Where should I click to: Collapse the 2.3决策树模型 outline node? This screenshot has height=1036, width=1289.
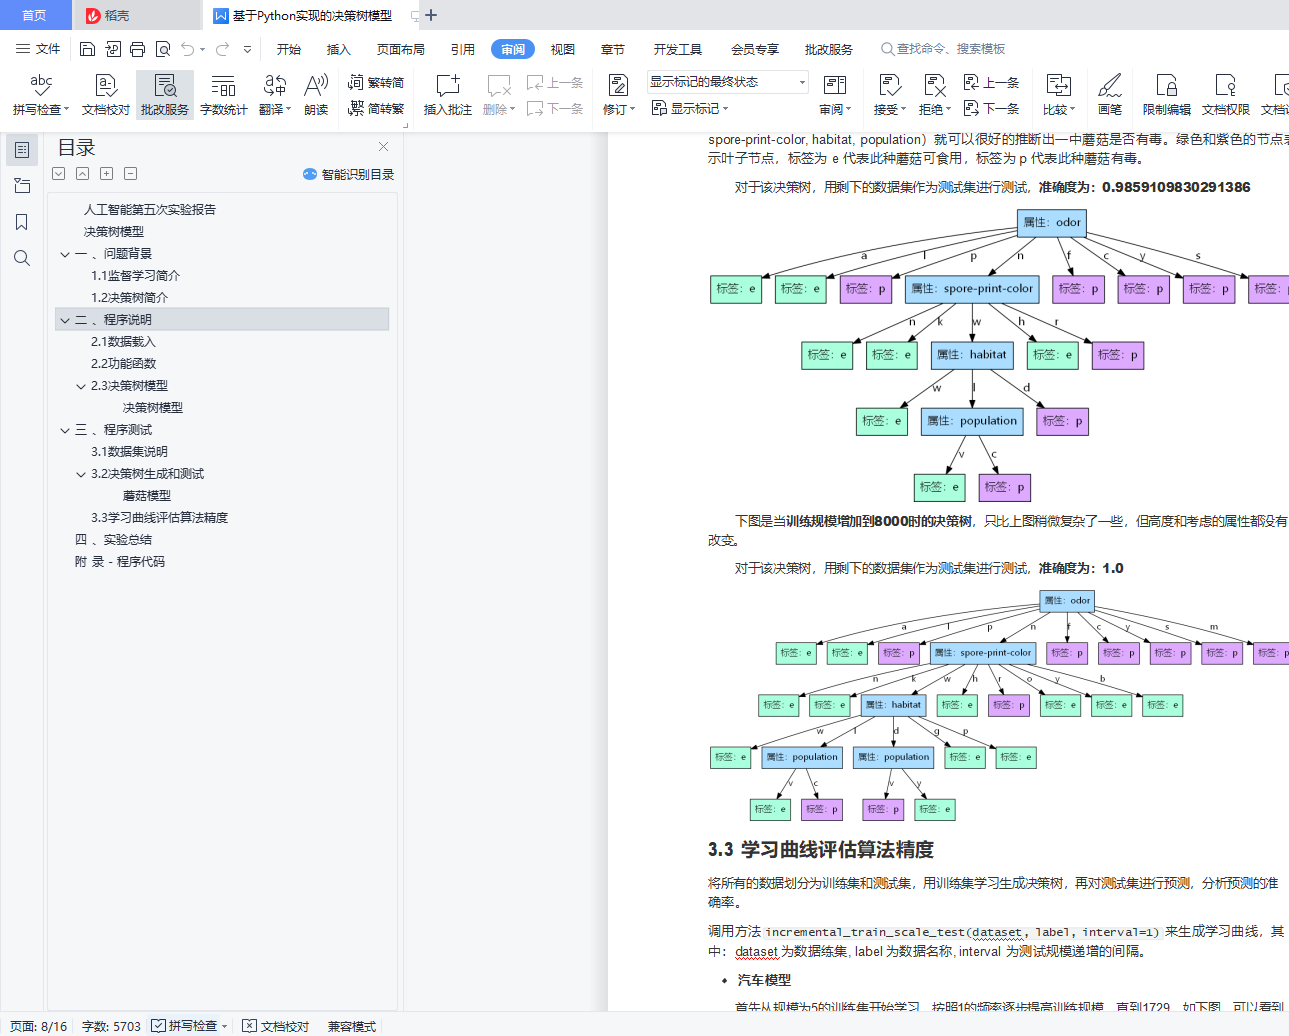(81, 386)
